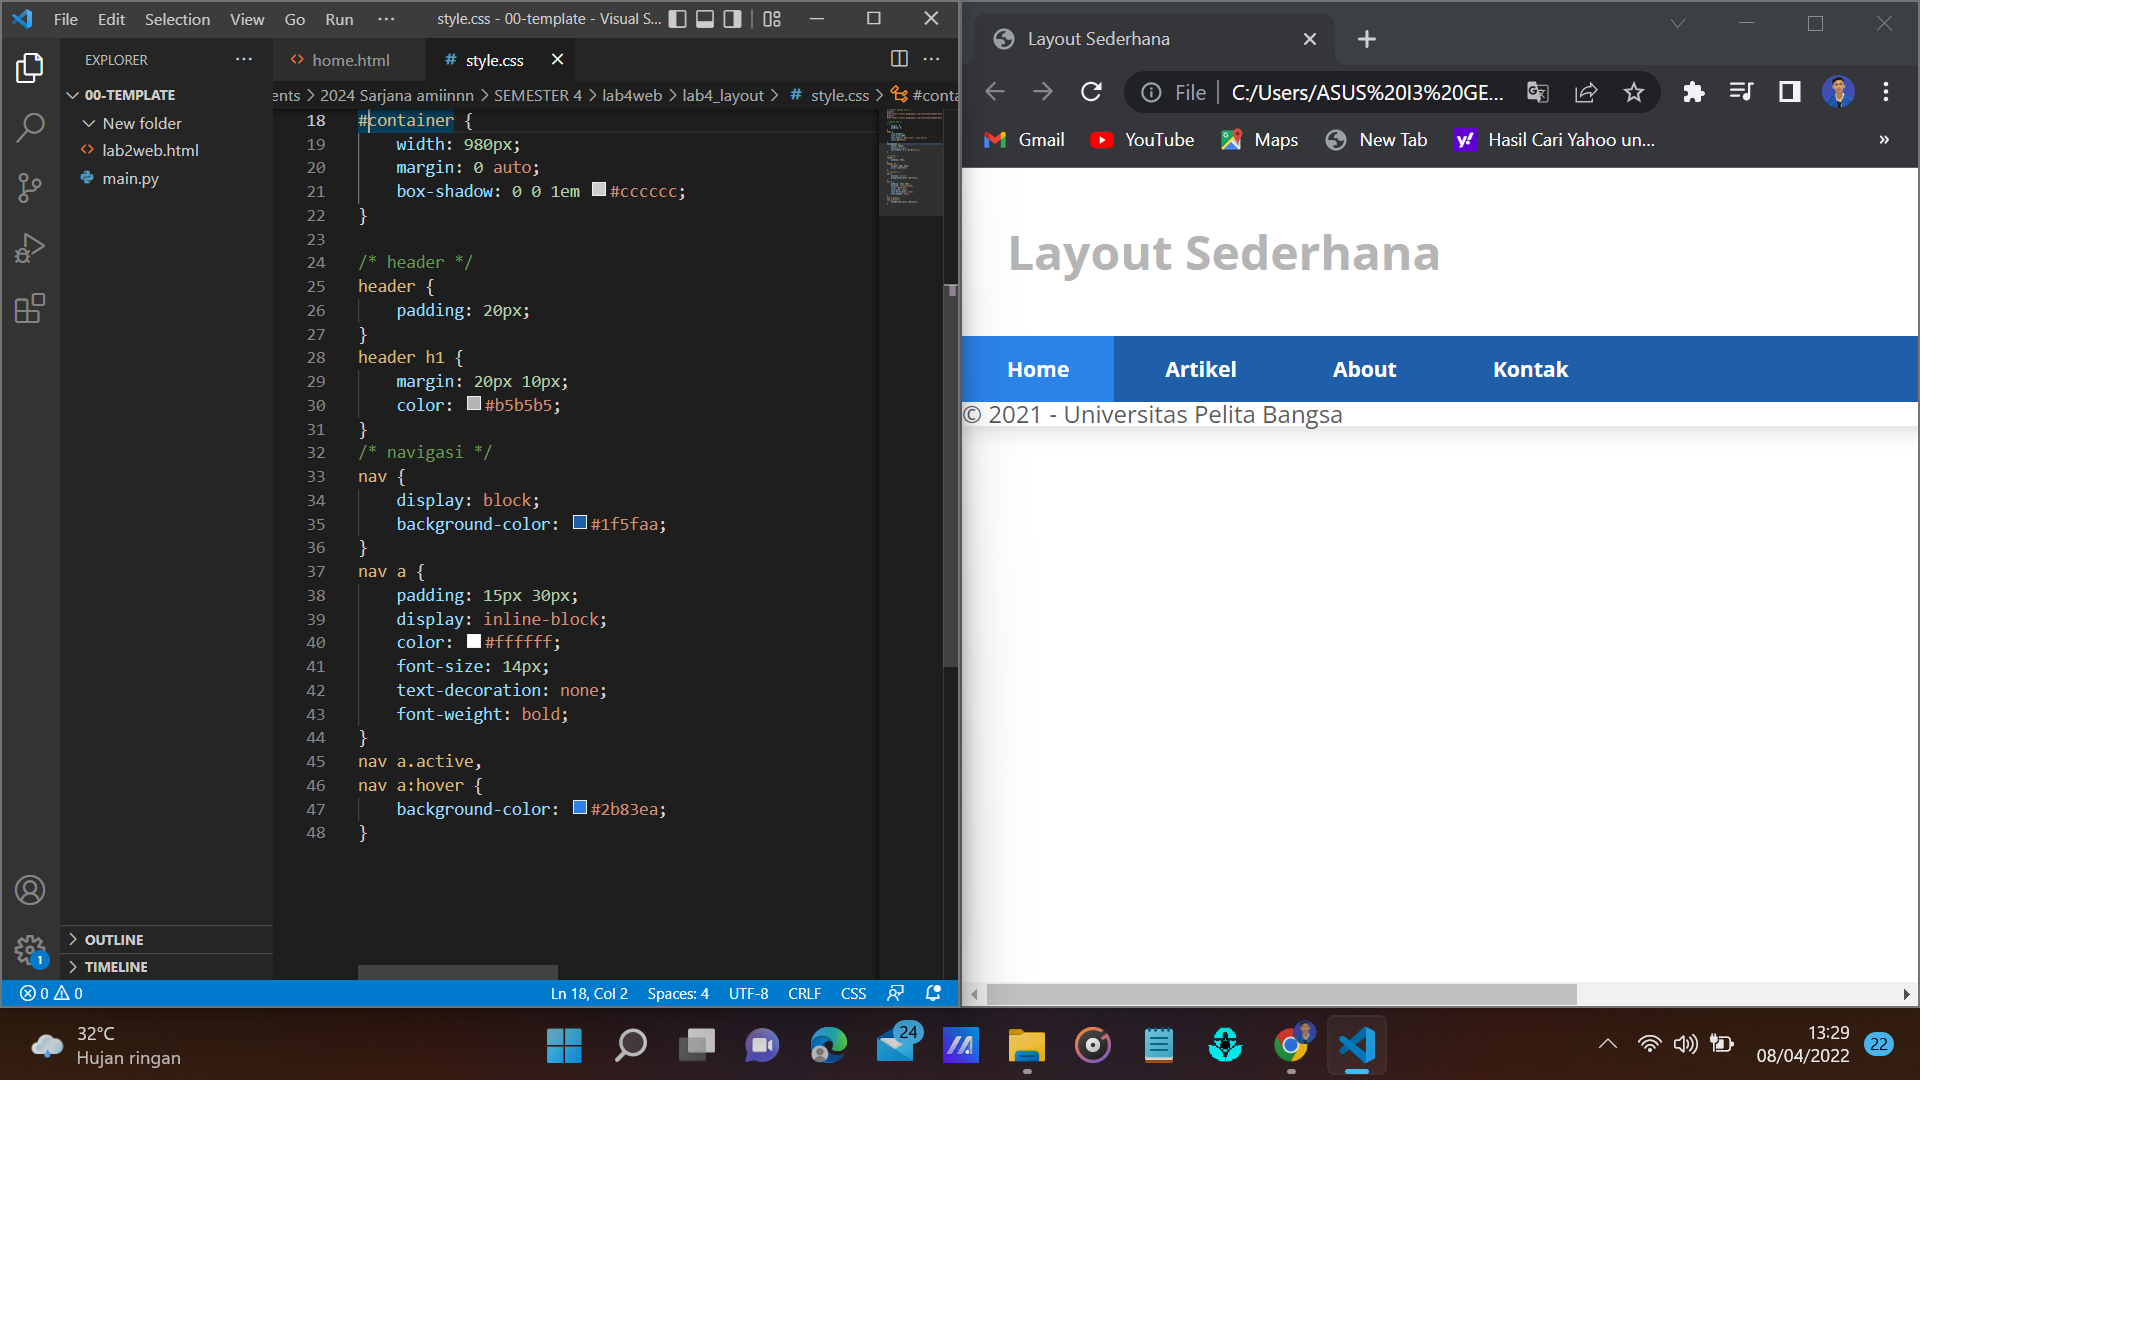This screenshot has height=1338, width=2140.
Task: Open the Run menu
Action: coord(338,18)
